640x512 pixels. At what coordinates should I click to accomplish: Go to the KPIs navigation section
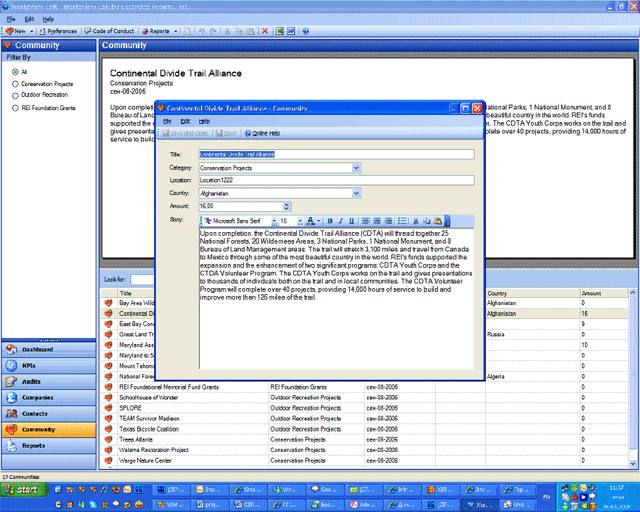coord(49,365)
